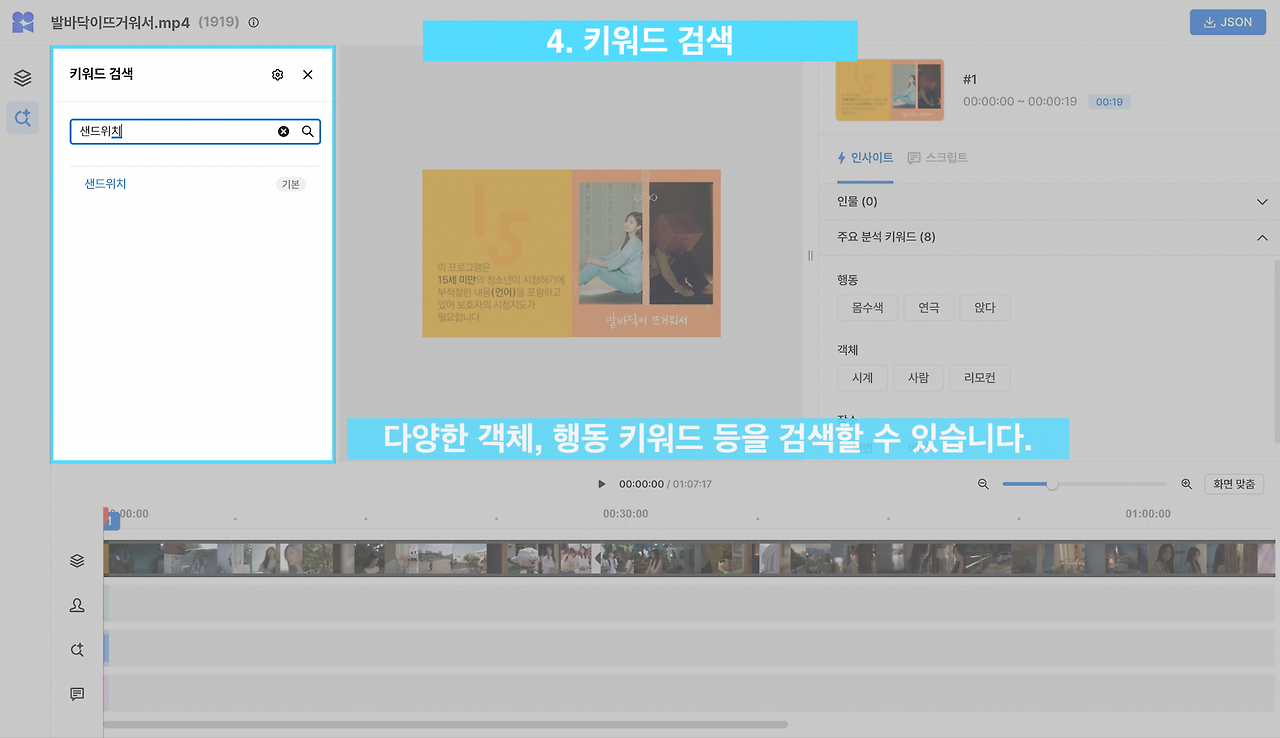1280x738 pixels.
Task: Click the JSON export button
Action: (1228, 21)
